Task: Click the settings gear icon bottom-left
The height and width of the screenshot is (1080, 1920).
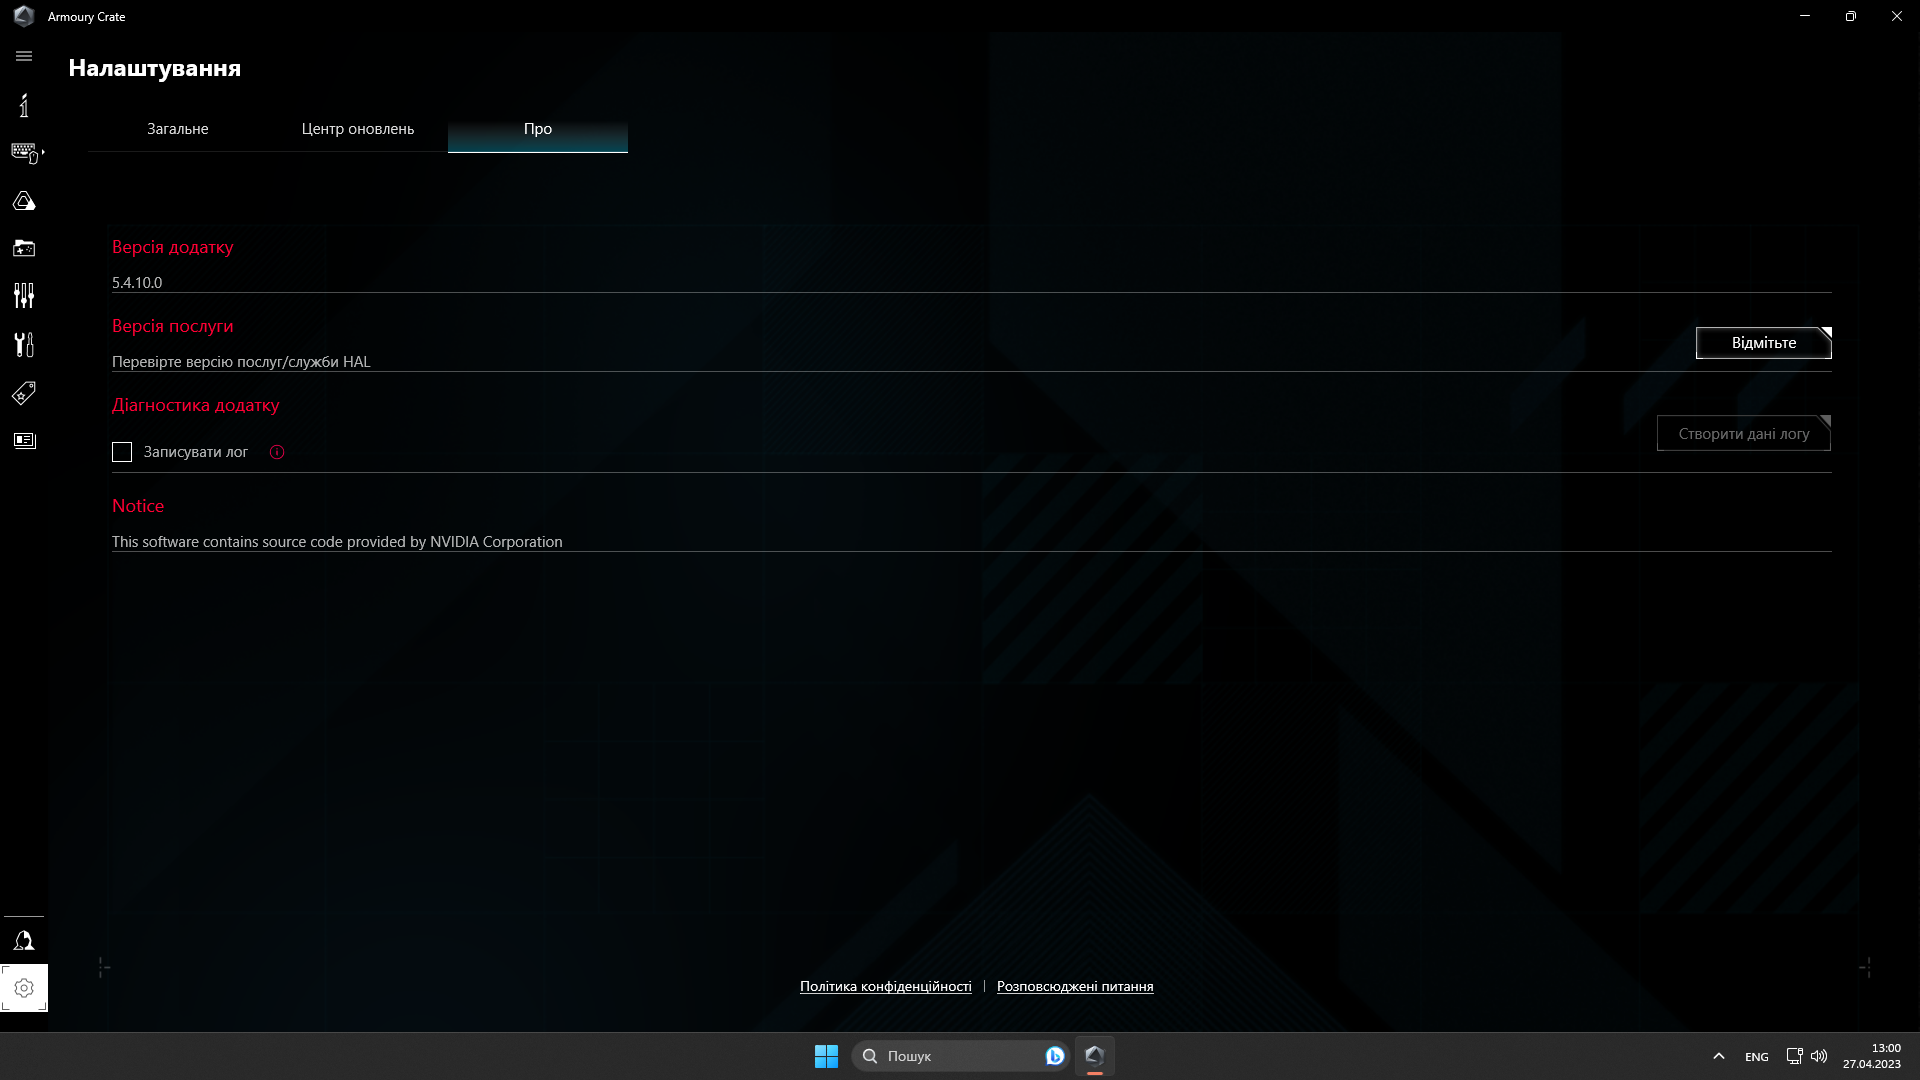Action: [24, 988]
